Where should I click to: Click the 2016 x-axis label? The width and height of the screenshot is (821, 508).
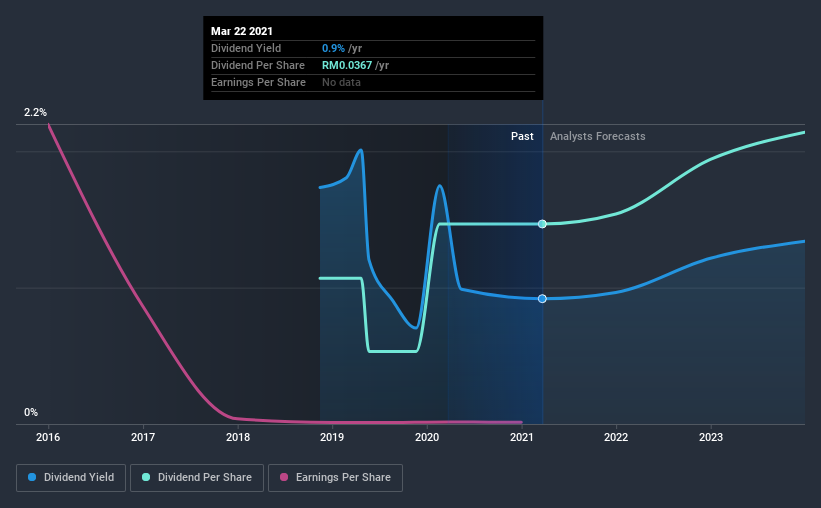click(48, 437)
